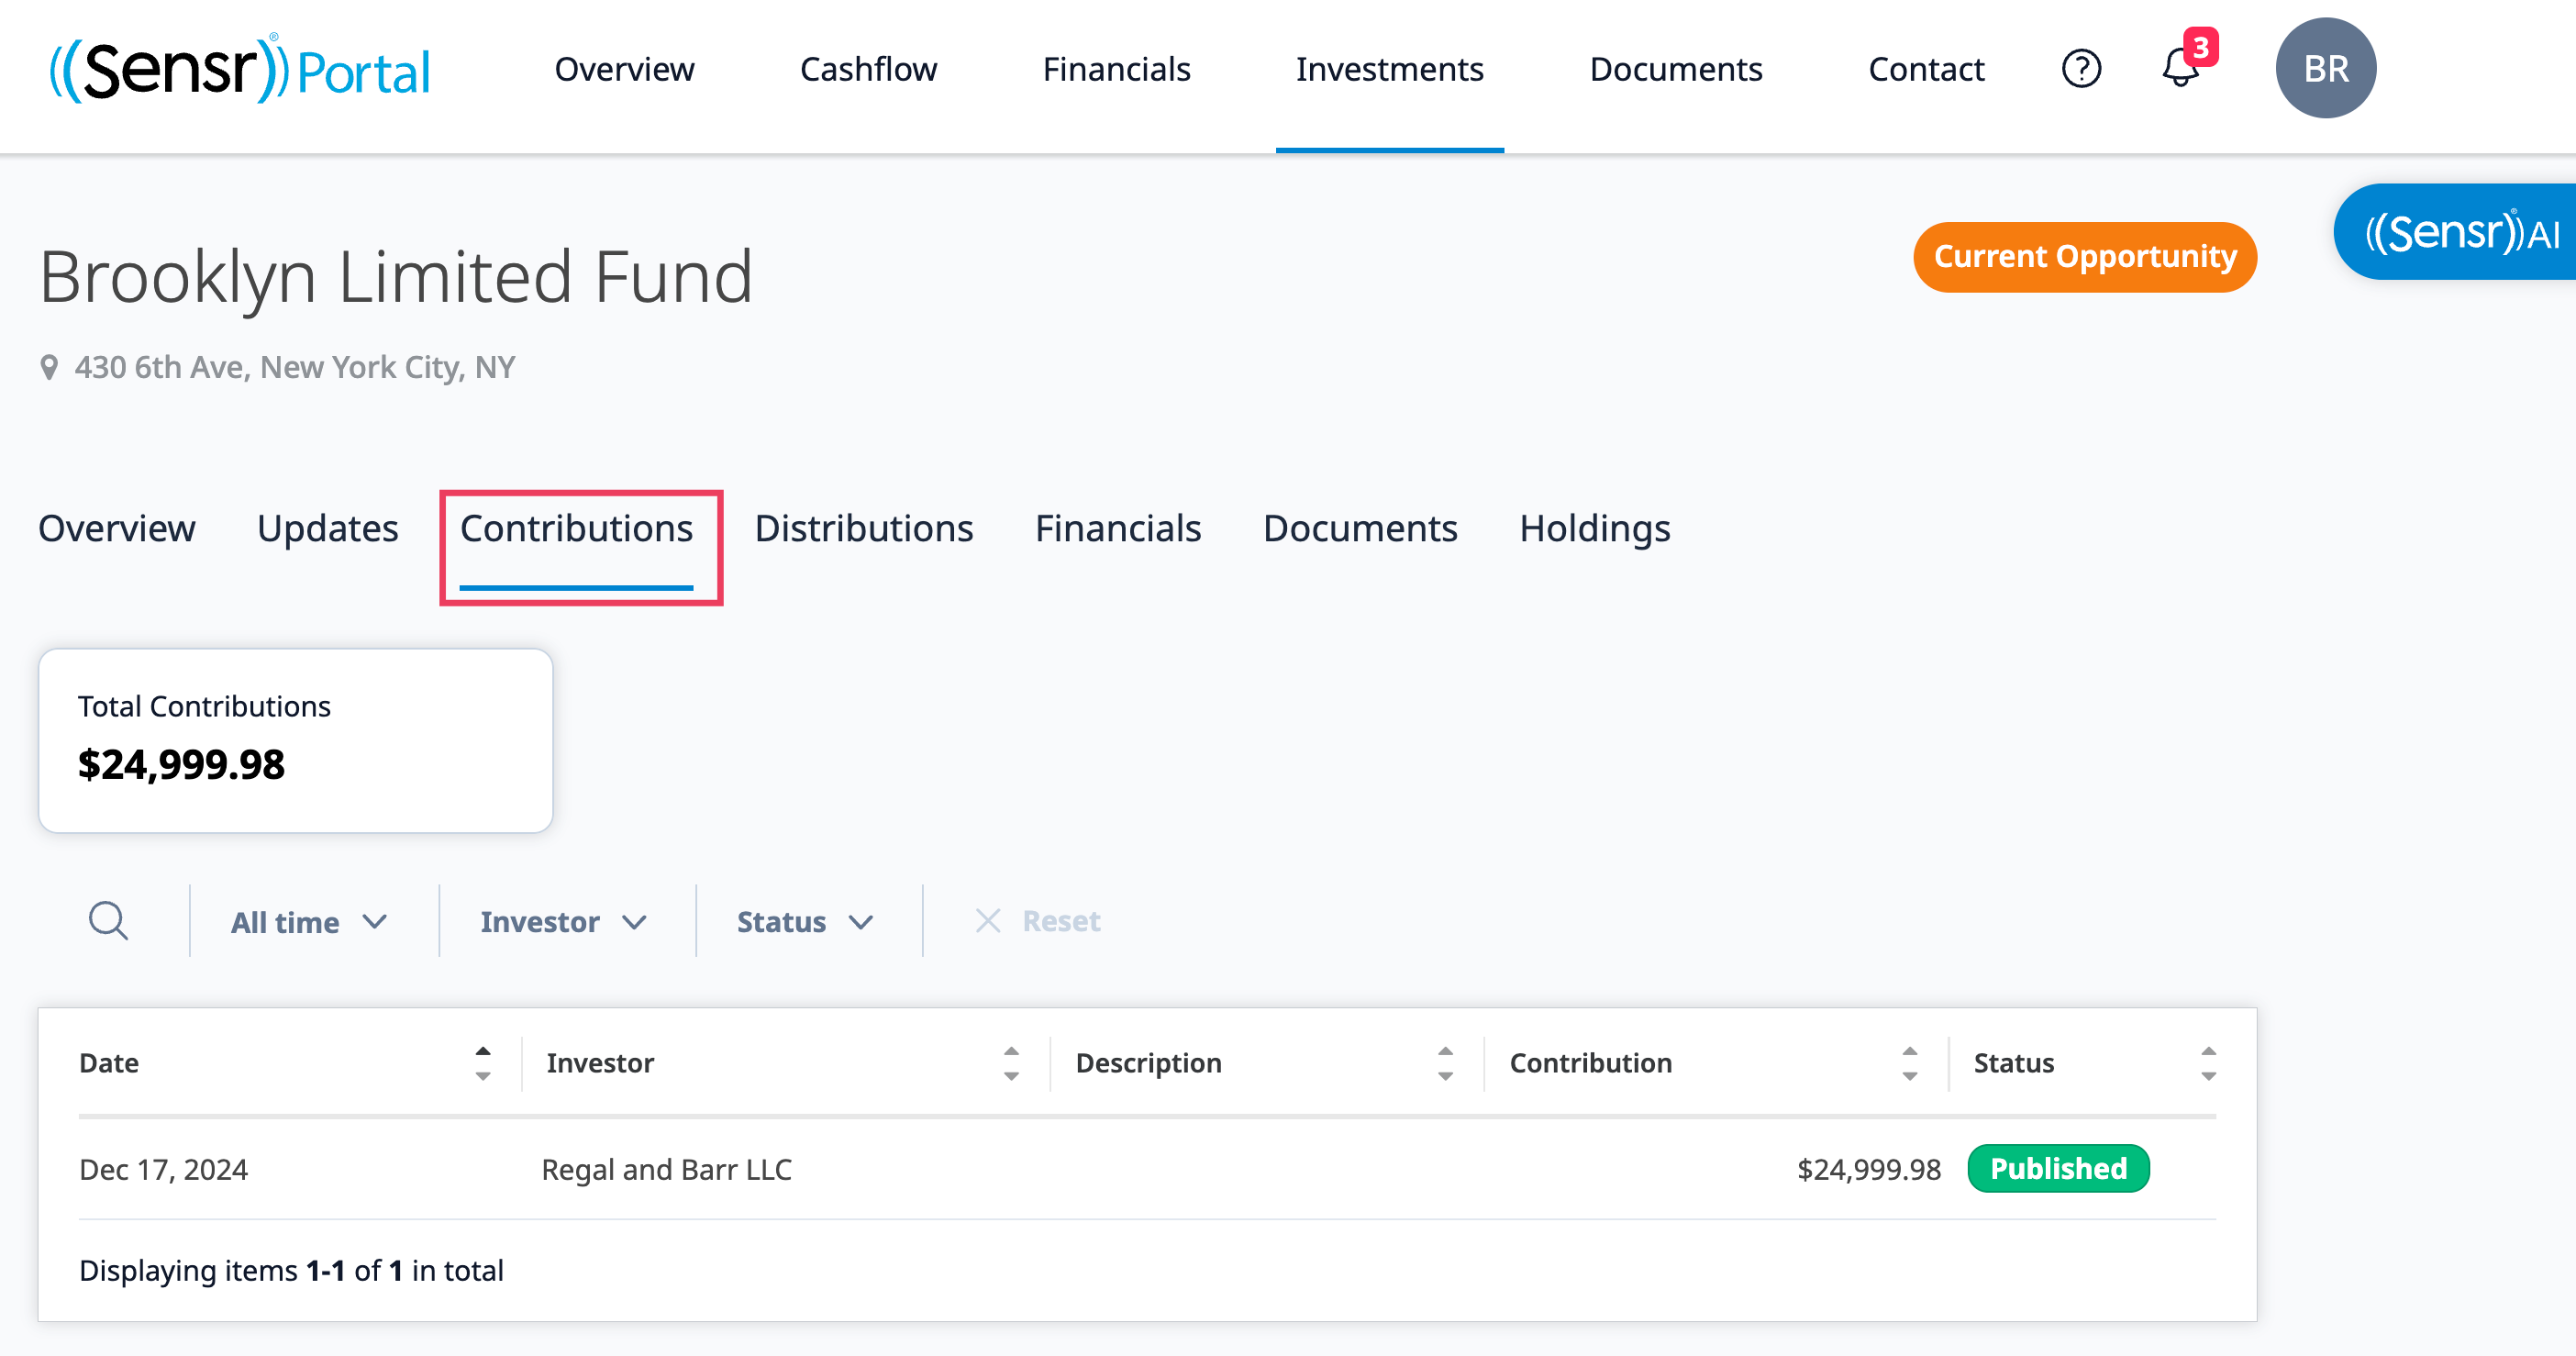Open the help question mark icon
This screenshot has width=2576, height=1356.
pyautogui.click(x=2081, y=69)
